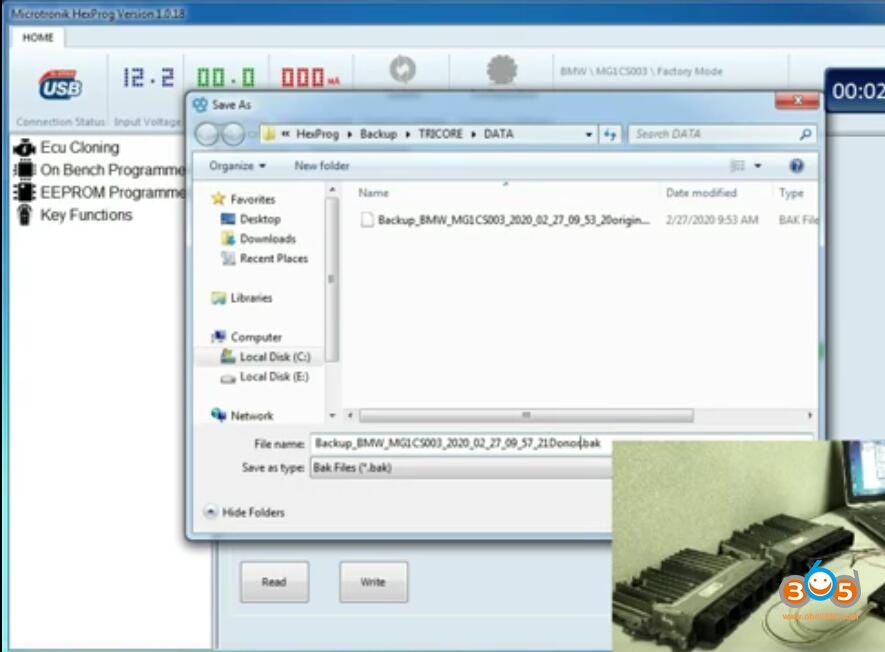Viewport: 885px width, 652px height.
Task: Click the gear-shaped toolbar icon
Action: click(501, 70)
